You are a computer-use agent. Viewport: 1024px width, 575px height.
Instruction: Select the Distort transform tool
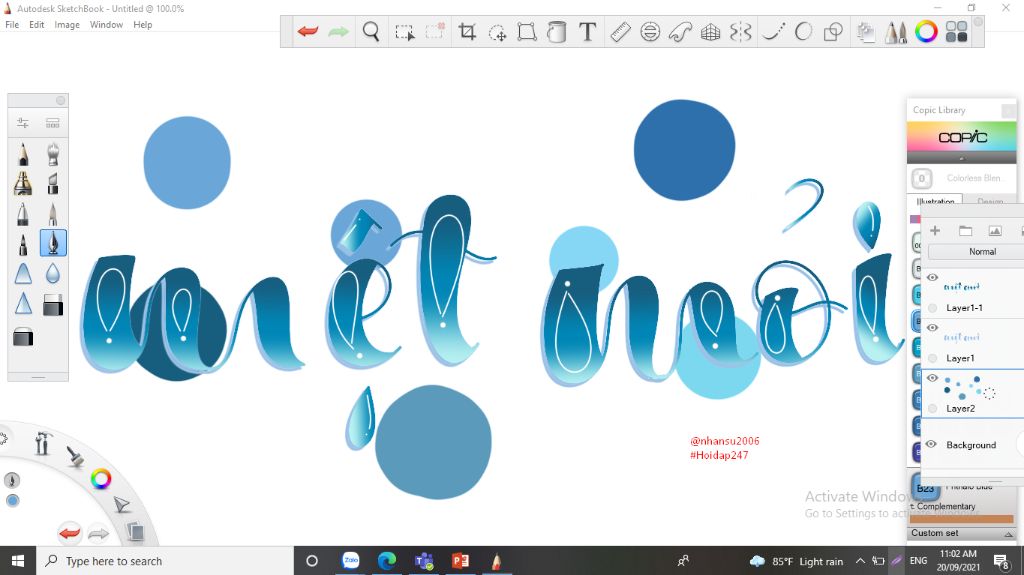[526, 31]
